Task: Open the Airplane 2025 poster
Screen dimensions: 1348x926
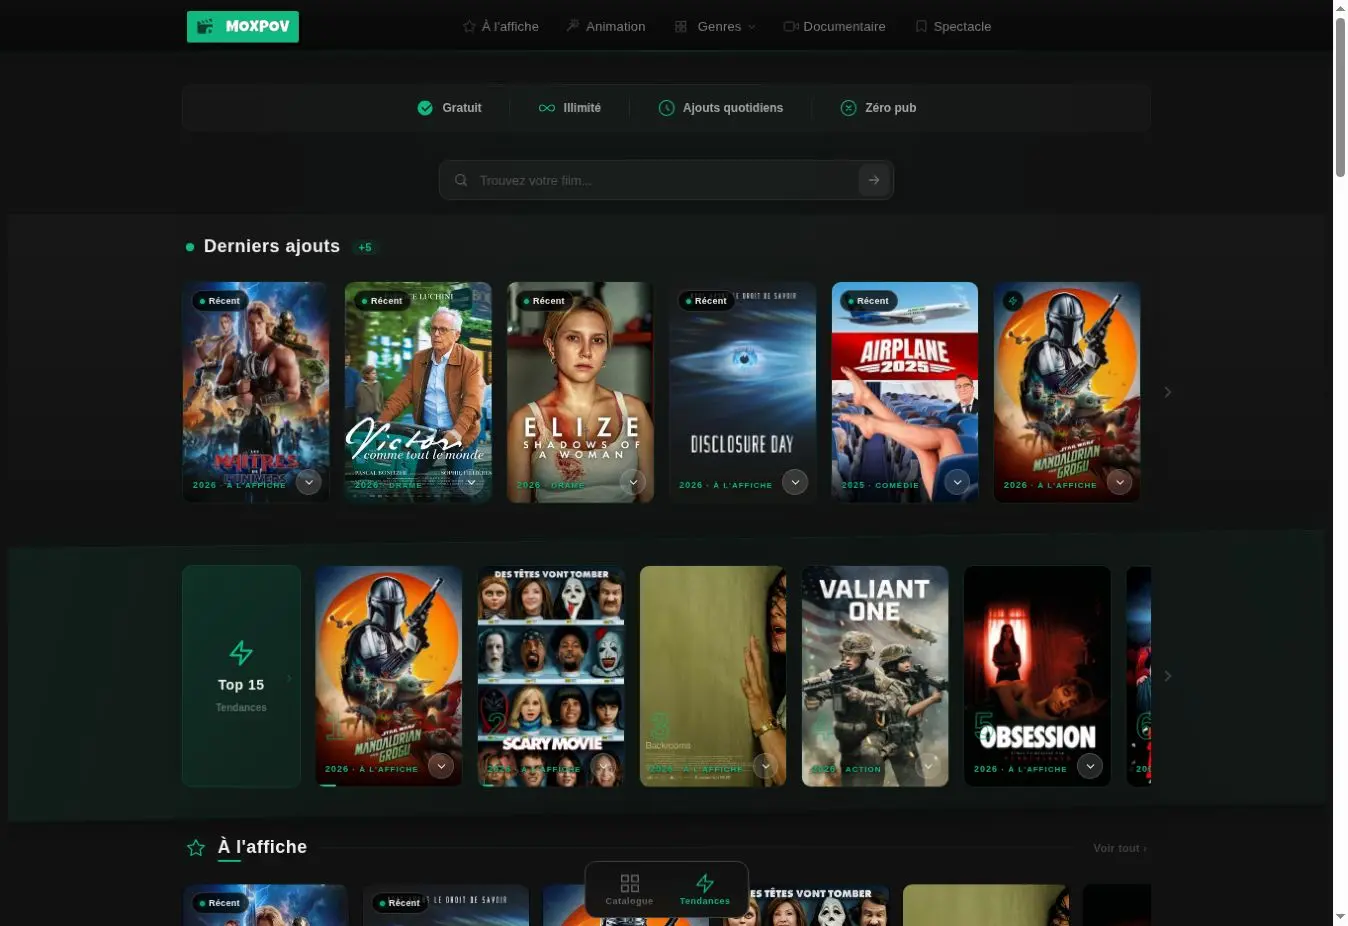Action: click(x=904, y=392)
